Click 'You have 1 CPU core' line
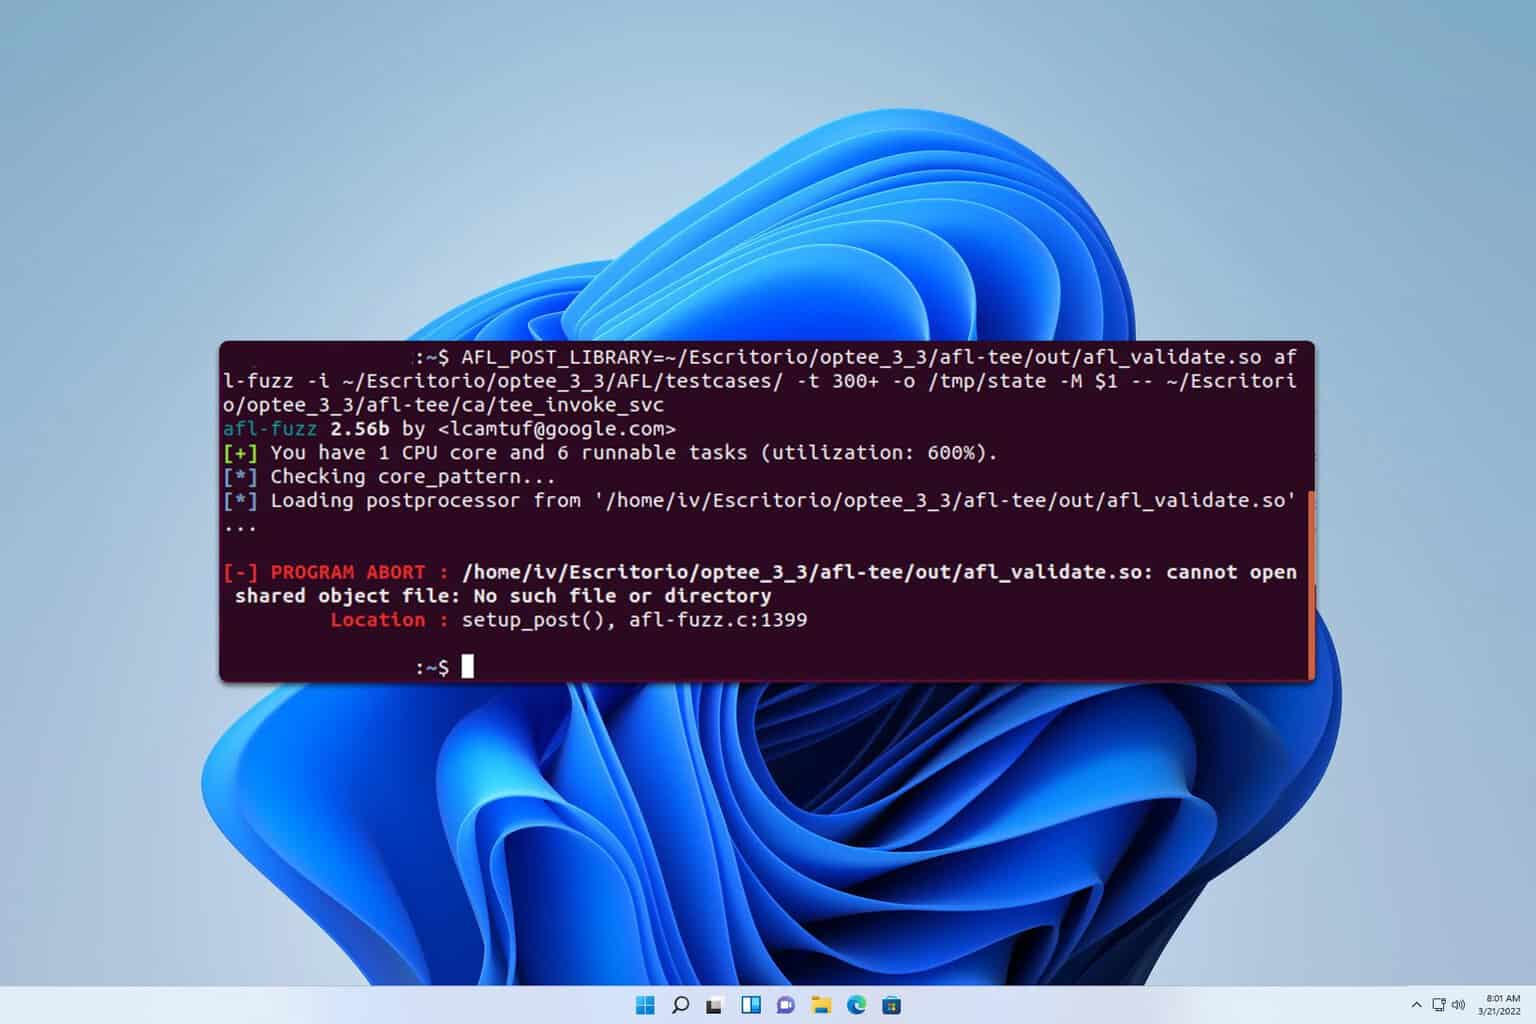This screenshot has height=1024, width=1536. coord(610,453)
